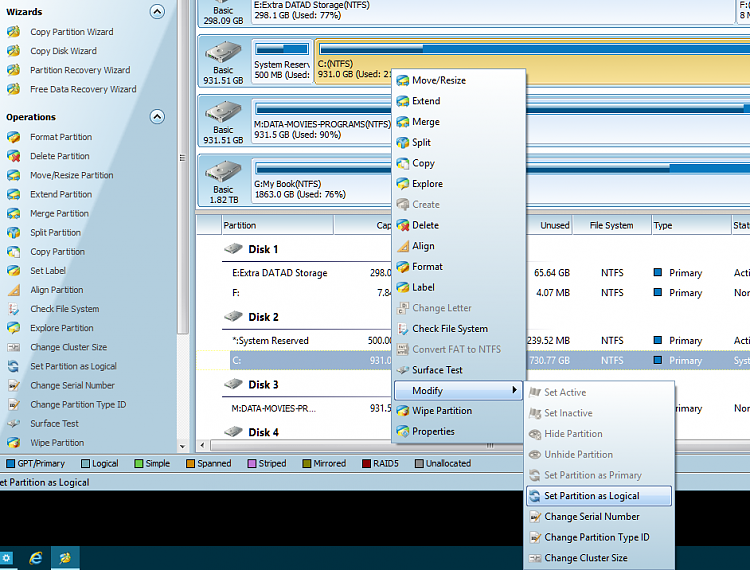
Task: Click the Copy Partition Wizard icon
Action: [13, 32]
